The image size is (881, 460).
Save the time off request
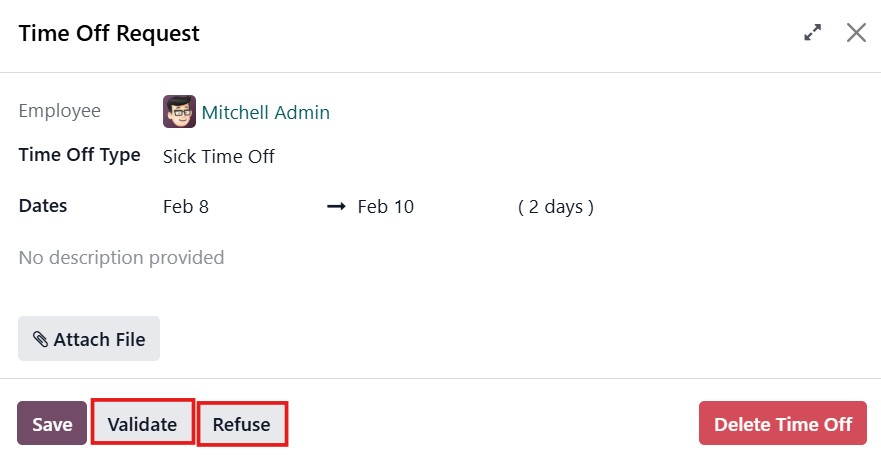52,424
